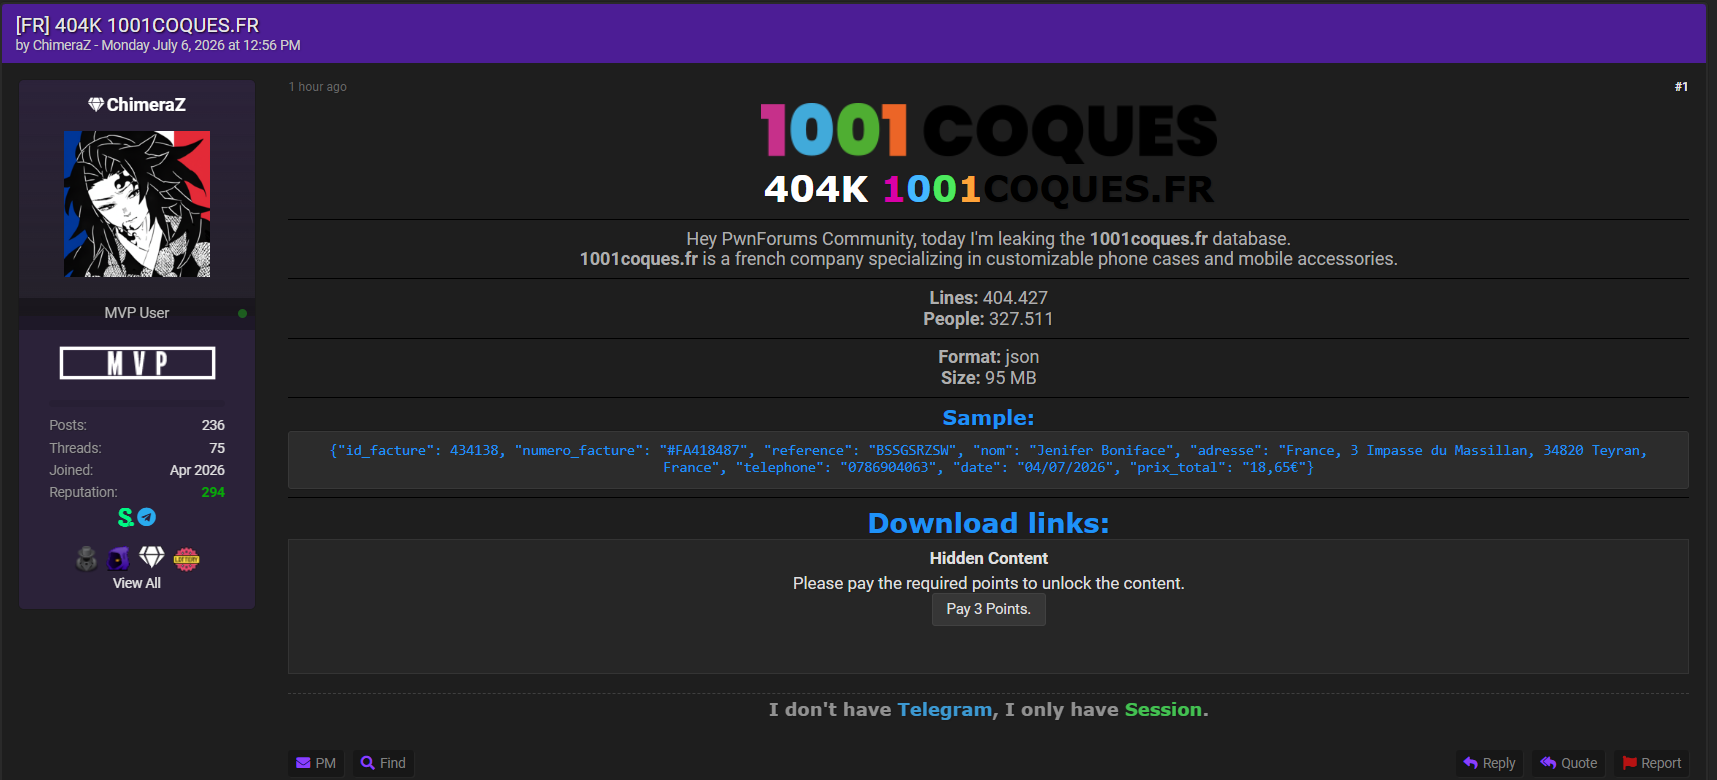This screenshot has height=780, width=1717.
Task: Click the 'Size: 95 MB' text
Action: (988, 378)
